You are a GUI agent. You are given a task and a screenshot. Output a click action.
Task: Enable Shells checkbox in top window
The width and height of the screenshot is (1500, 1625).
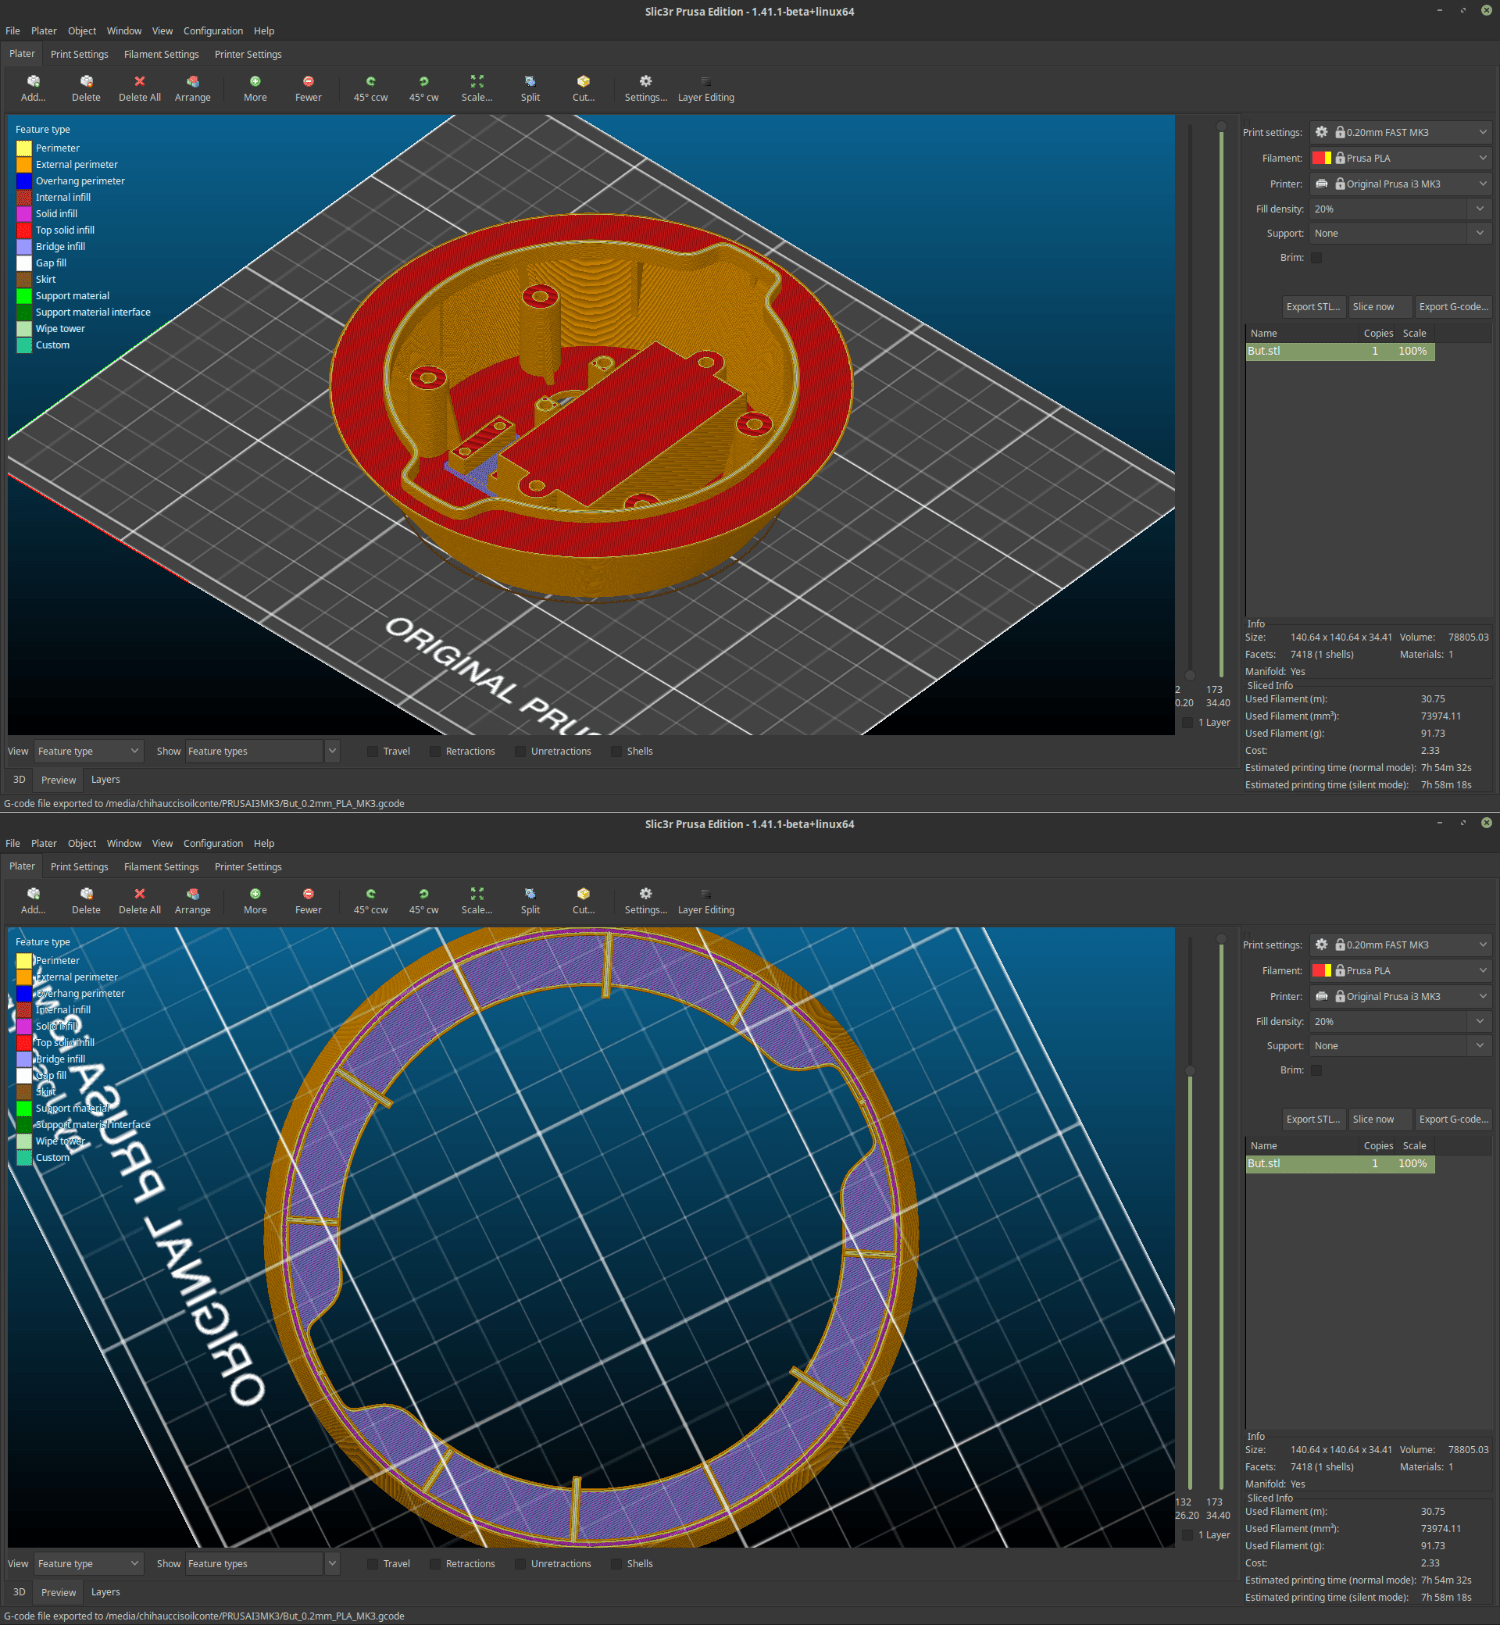coord(616,751)
